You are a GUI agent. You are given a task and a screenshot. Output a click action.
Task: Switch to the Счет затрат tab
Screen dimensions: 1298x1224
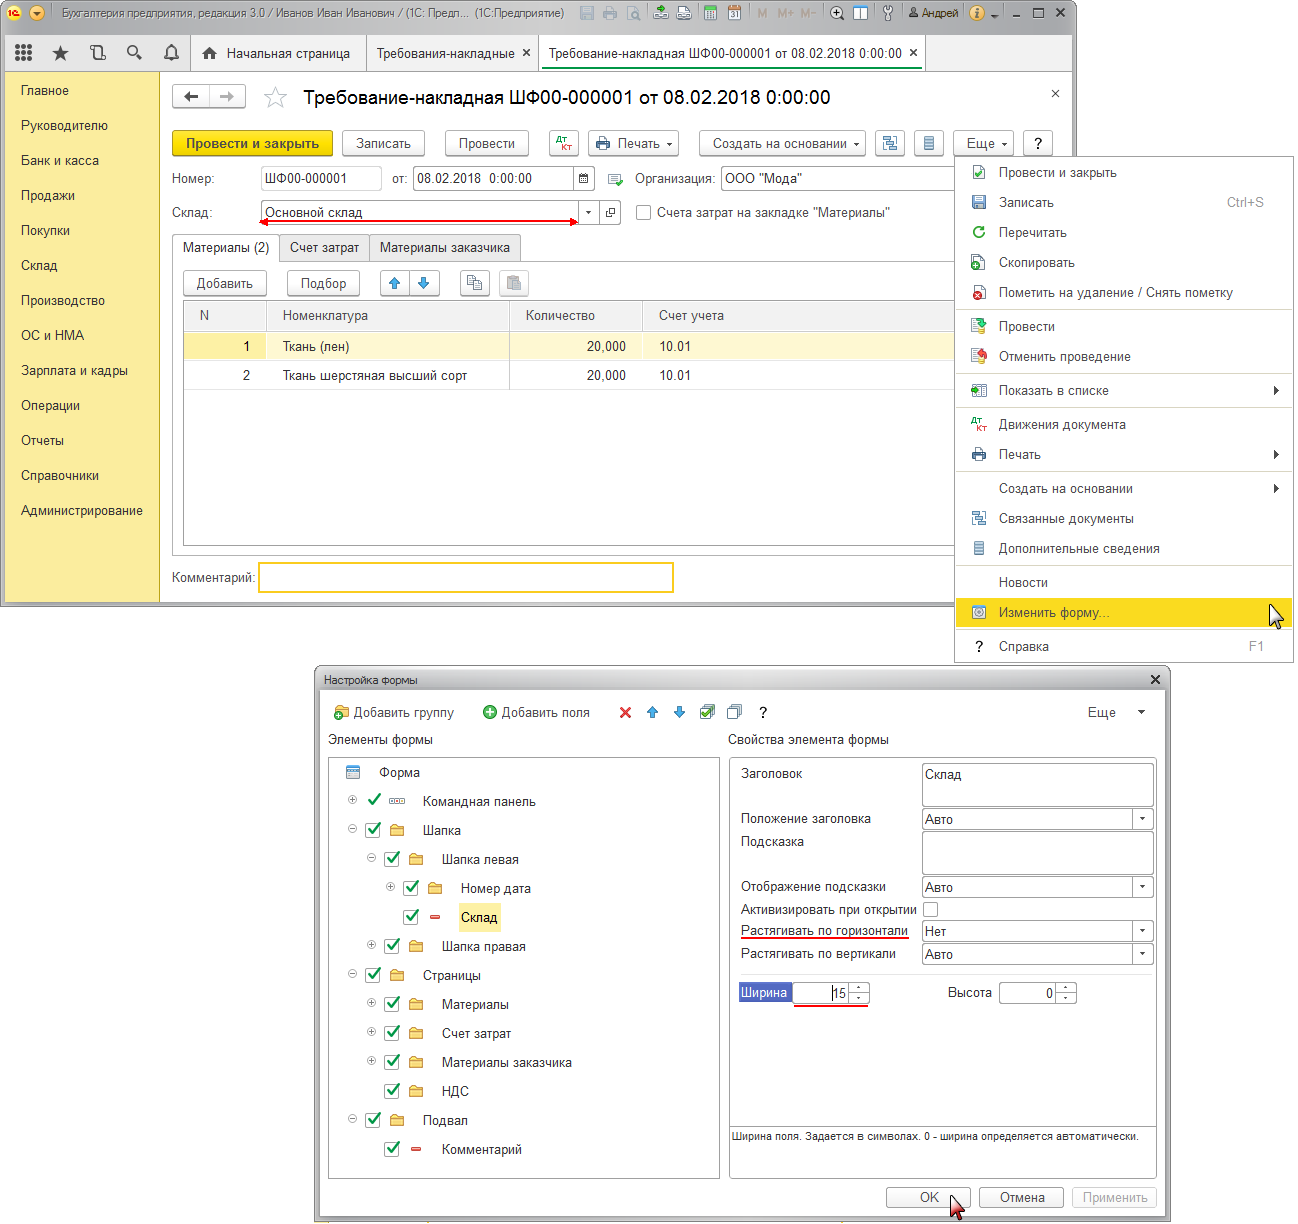[324, 247]
